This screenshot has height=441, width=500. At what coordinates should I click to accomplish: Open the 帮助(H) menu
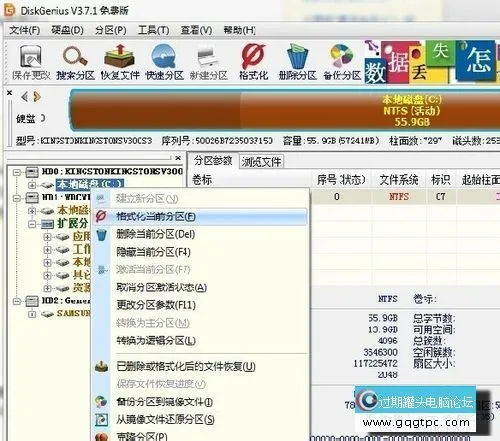(240, 30)
